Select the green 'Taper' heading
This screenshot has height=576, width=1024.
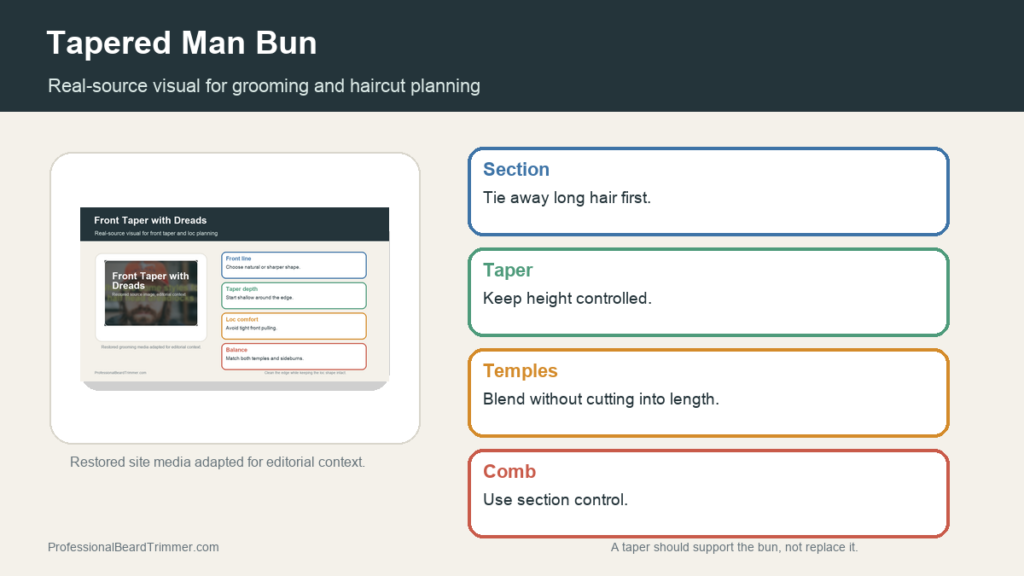(x=507, y=270)
